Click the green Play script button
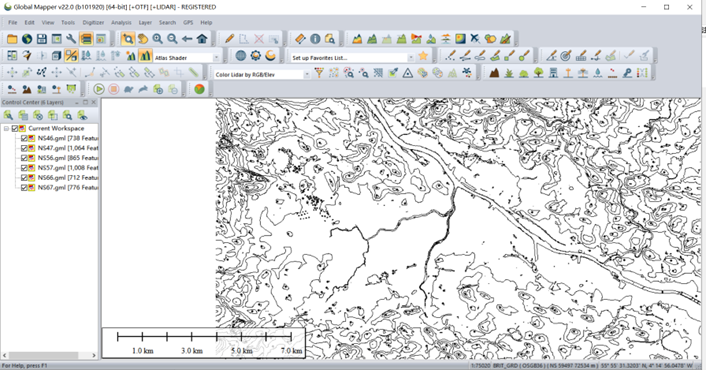 (99, 89)
